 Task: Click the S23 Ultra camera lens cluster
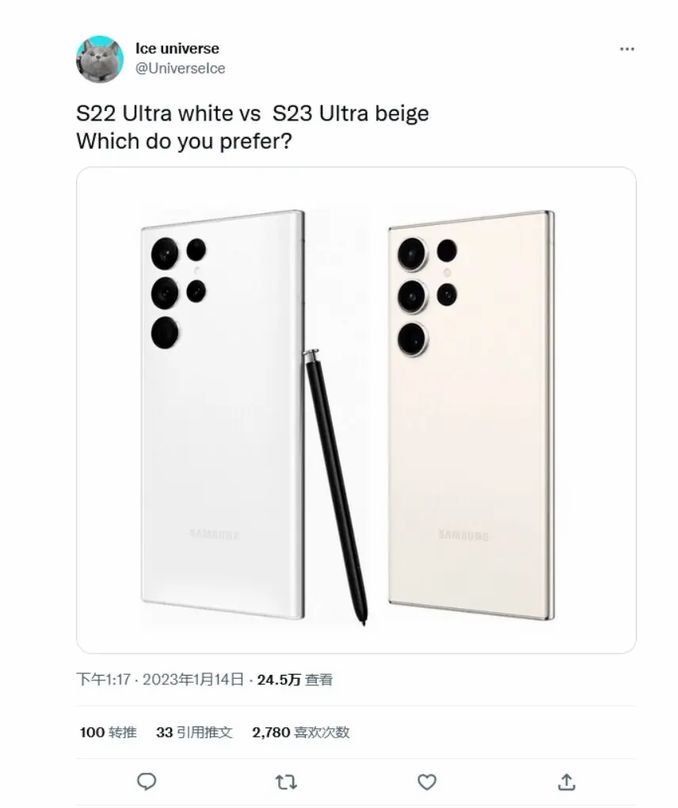coord(427,297)
